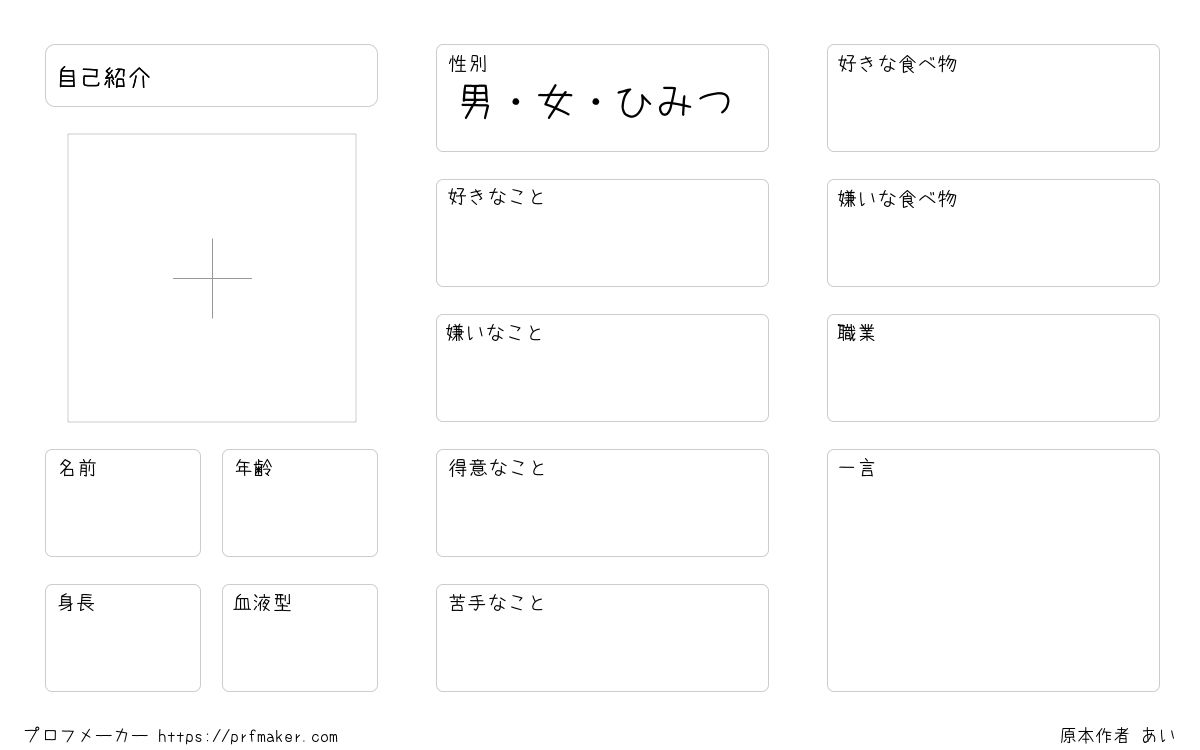The width and height of the screenshot is (1200, 750).
Task: Click the 年齢 age field
Action: (x=300, y=503)
